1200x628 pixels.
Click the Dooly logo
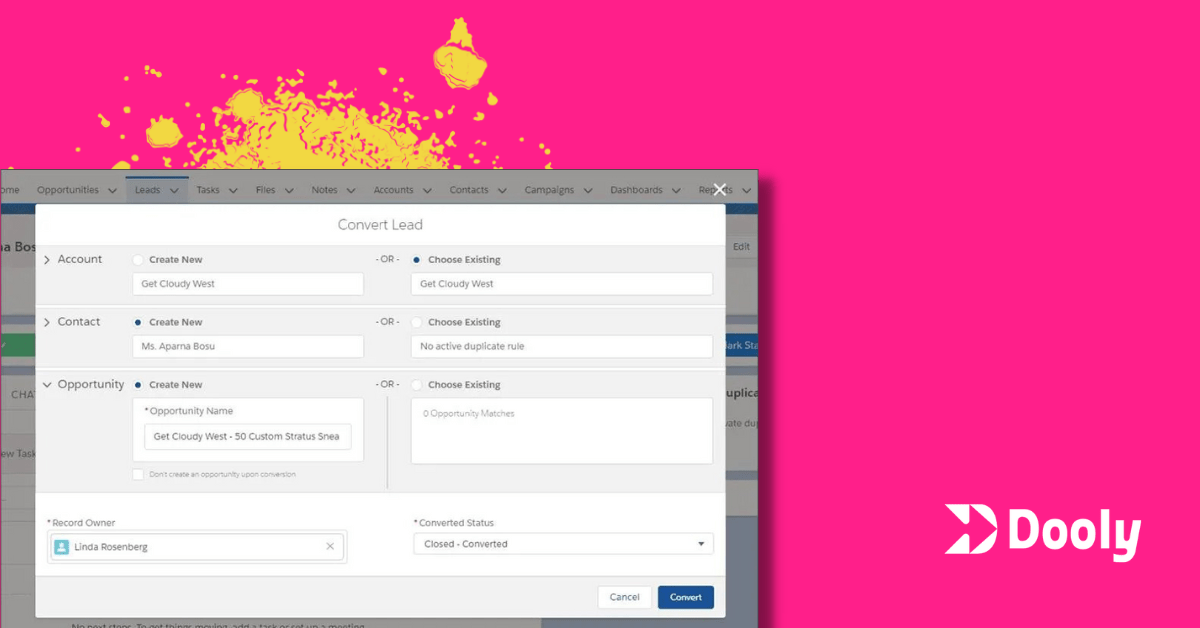pos(1043,531)
